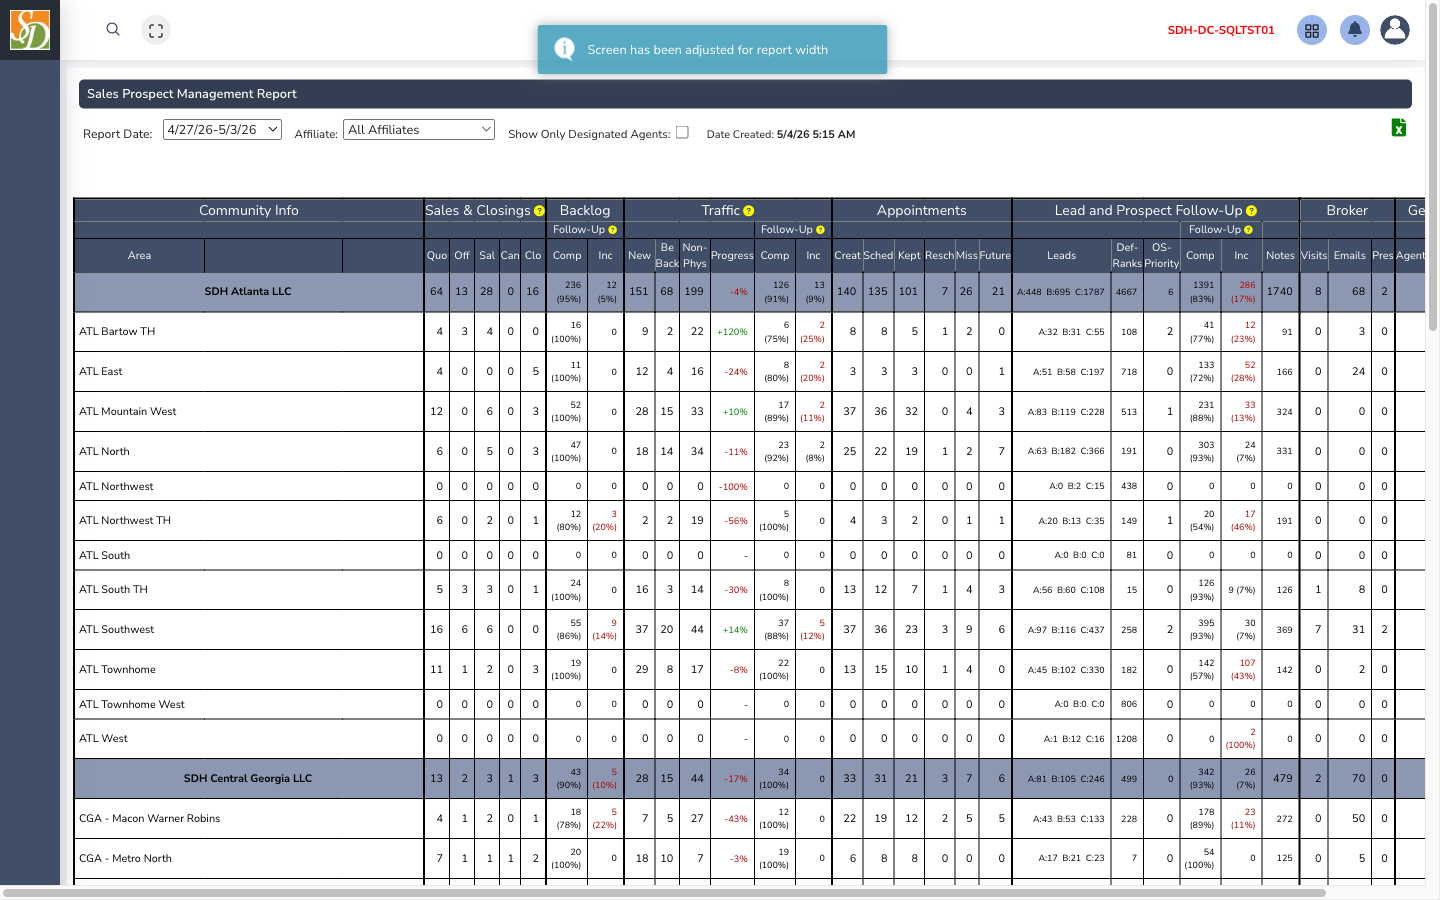Click the Sales Prospect Management Report title bar

745,94
